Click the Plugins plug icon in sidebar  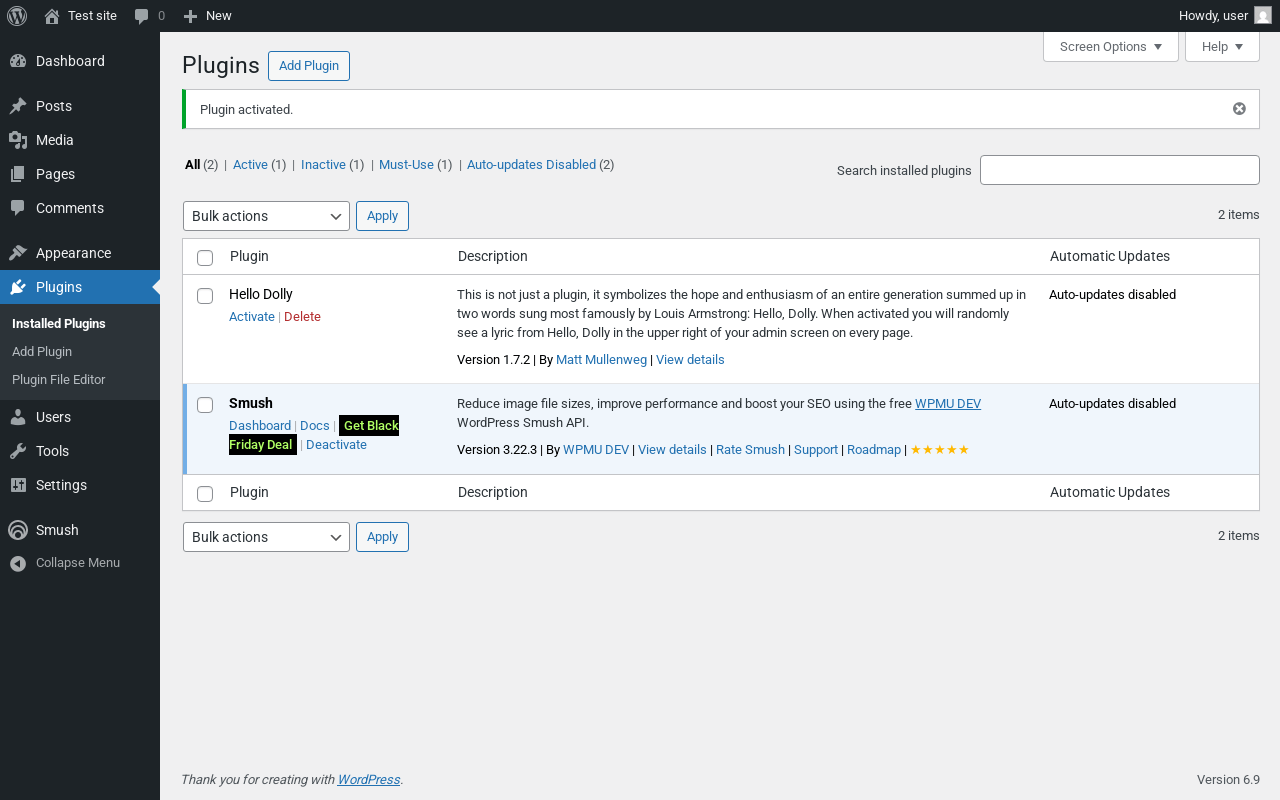coord(18,287)
